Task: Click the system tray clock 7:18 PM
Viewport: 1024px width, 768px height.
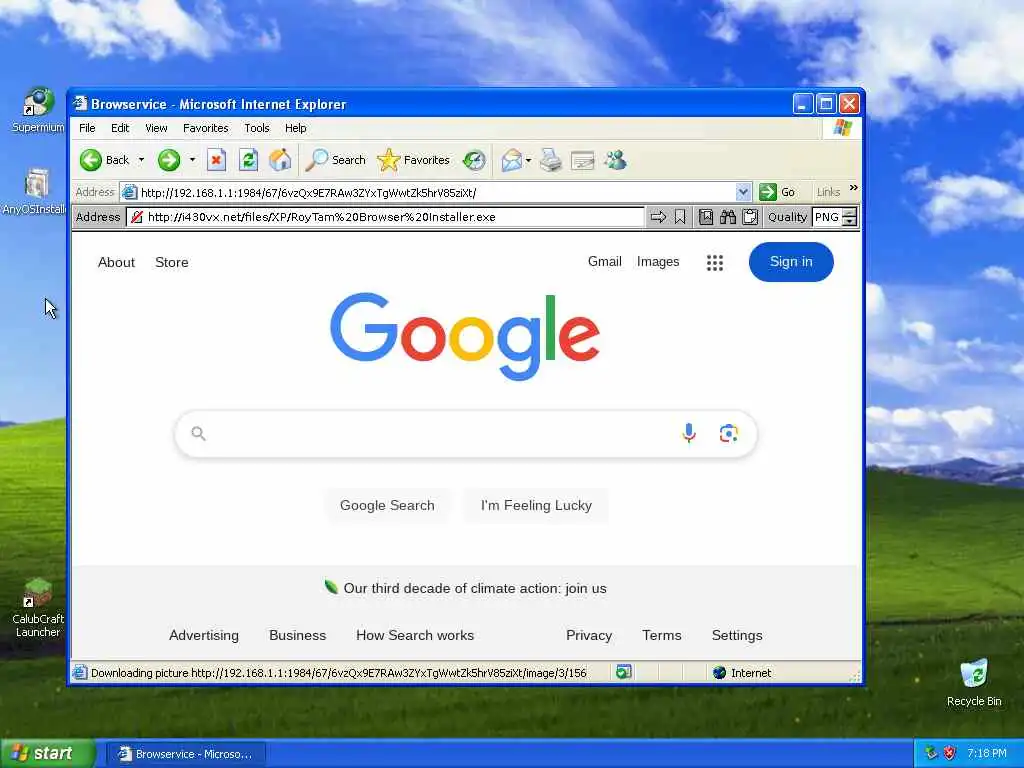Action: [x=987, y=753]
